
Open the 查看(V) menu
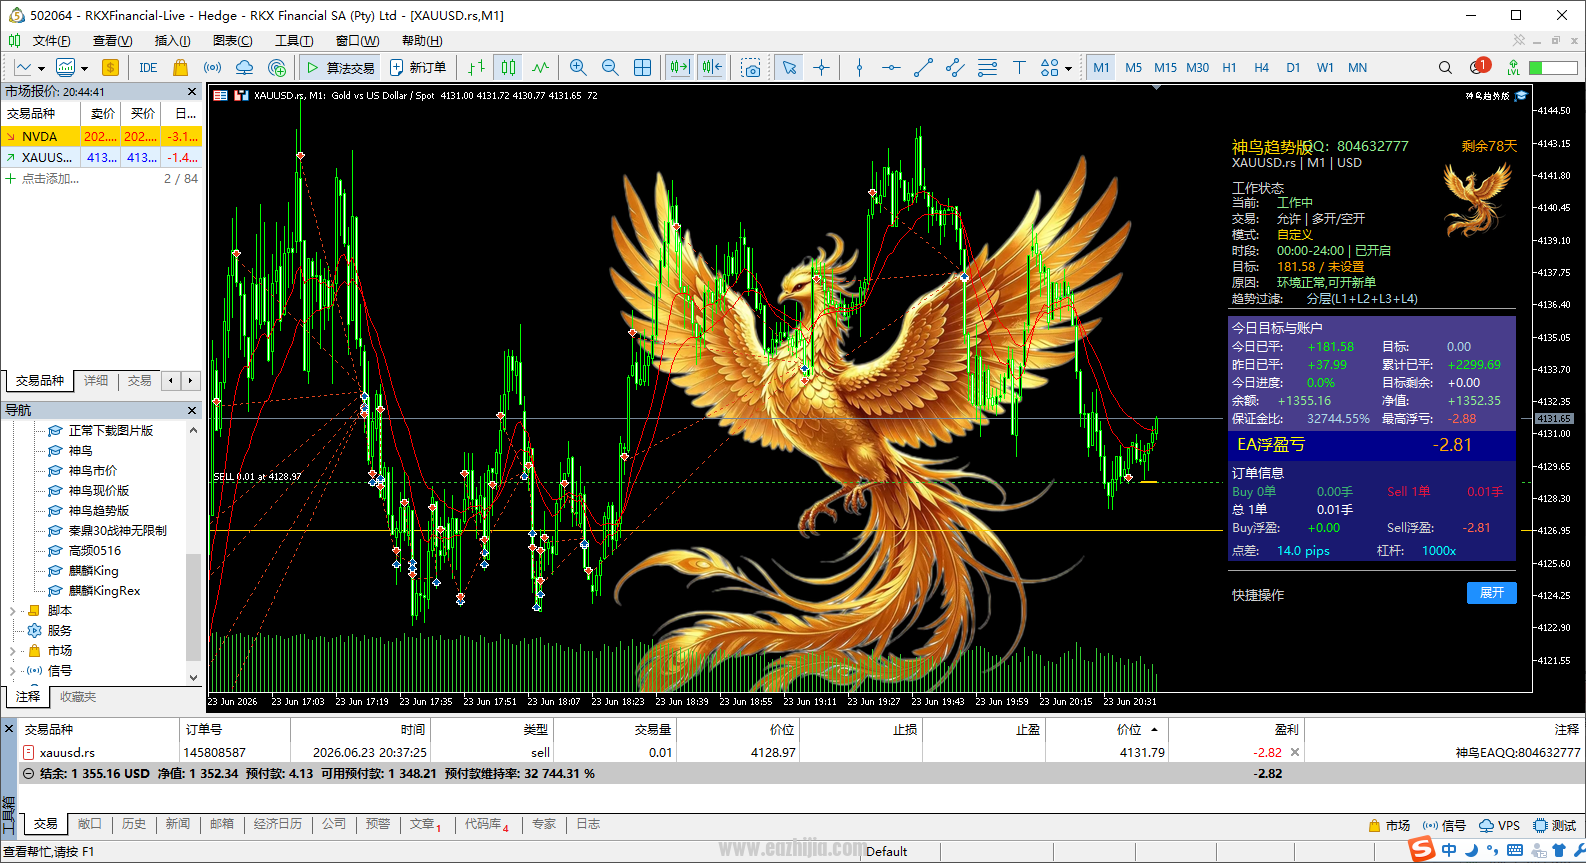[x=112, y=41]
